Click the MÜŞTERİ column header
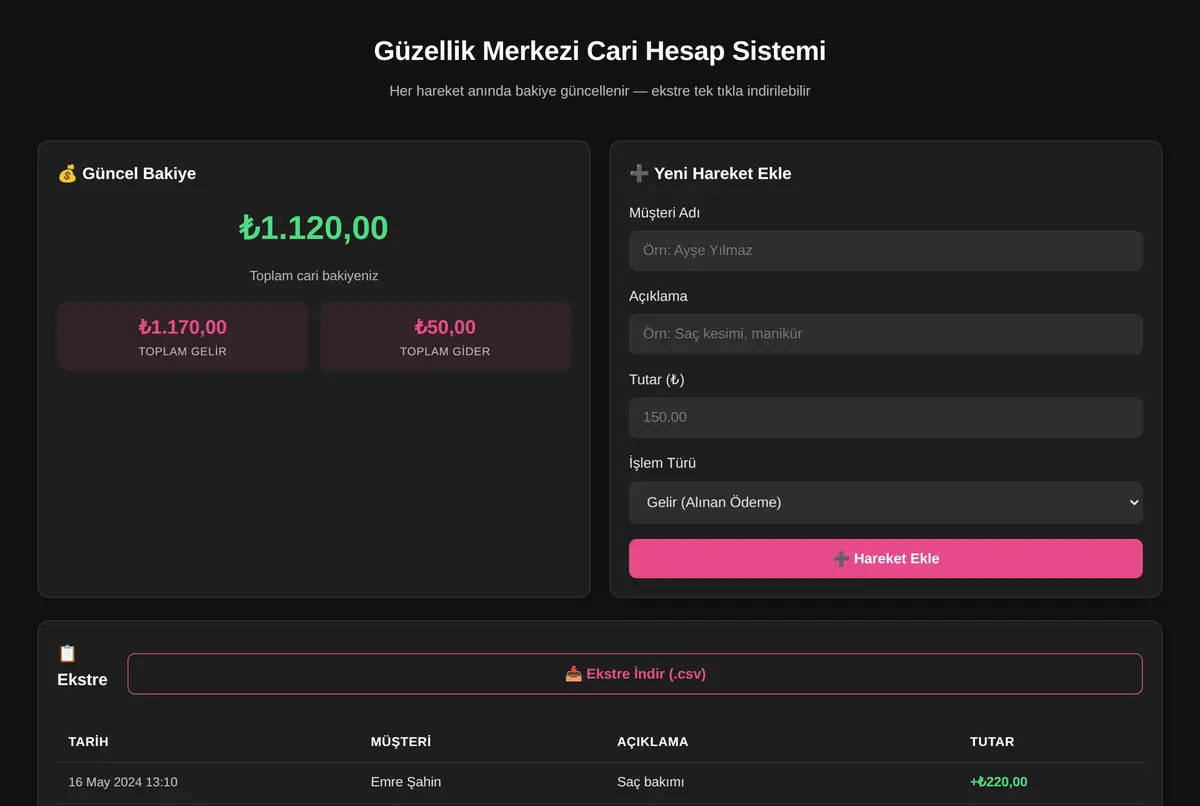Screen dimensions: 1200x806 pyautogui.click(x=401, y=742)
